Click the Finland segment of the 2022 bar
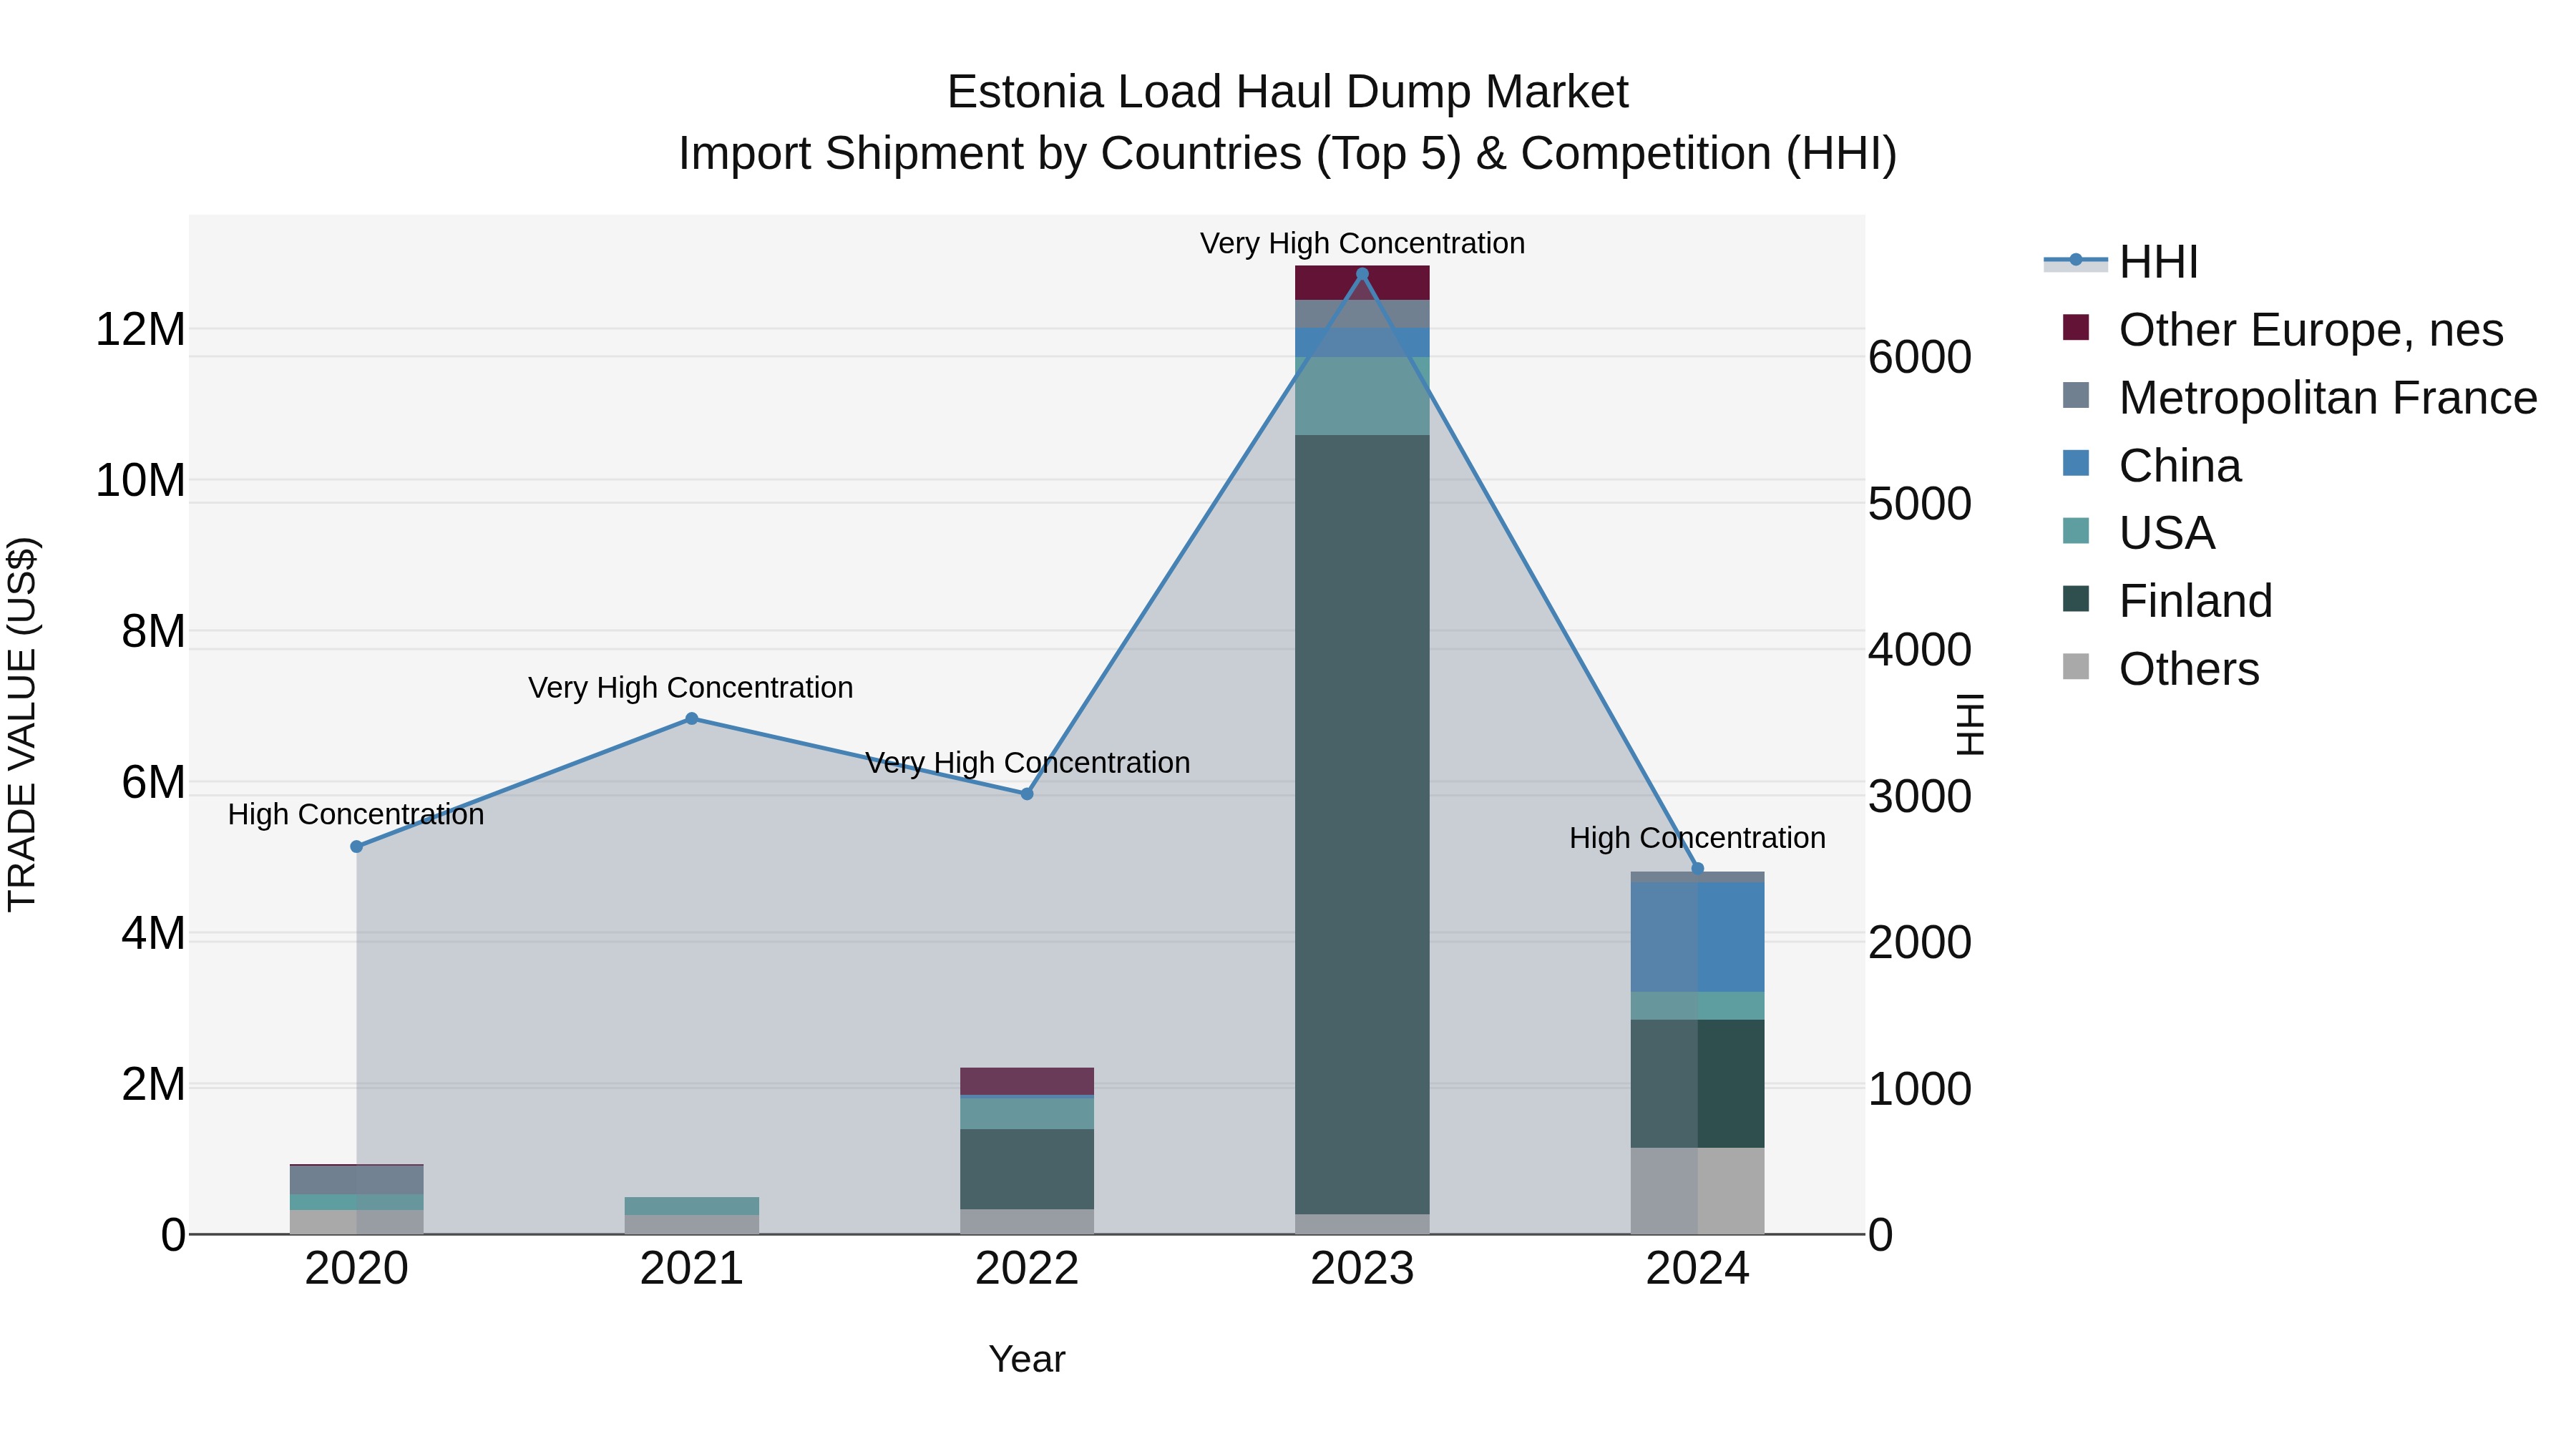The image size is (2576, 1449). (1027, 1170)
